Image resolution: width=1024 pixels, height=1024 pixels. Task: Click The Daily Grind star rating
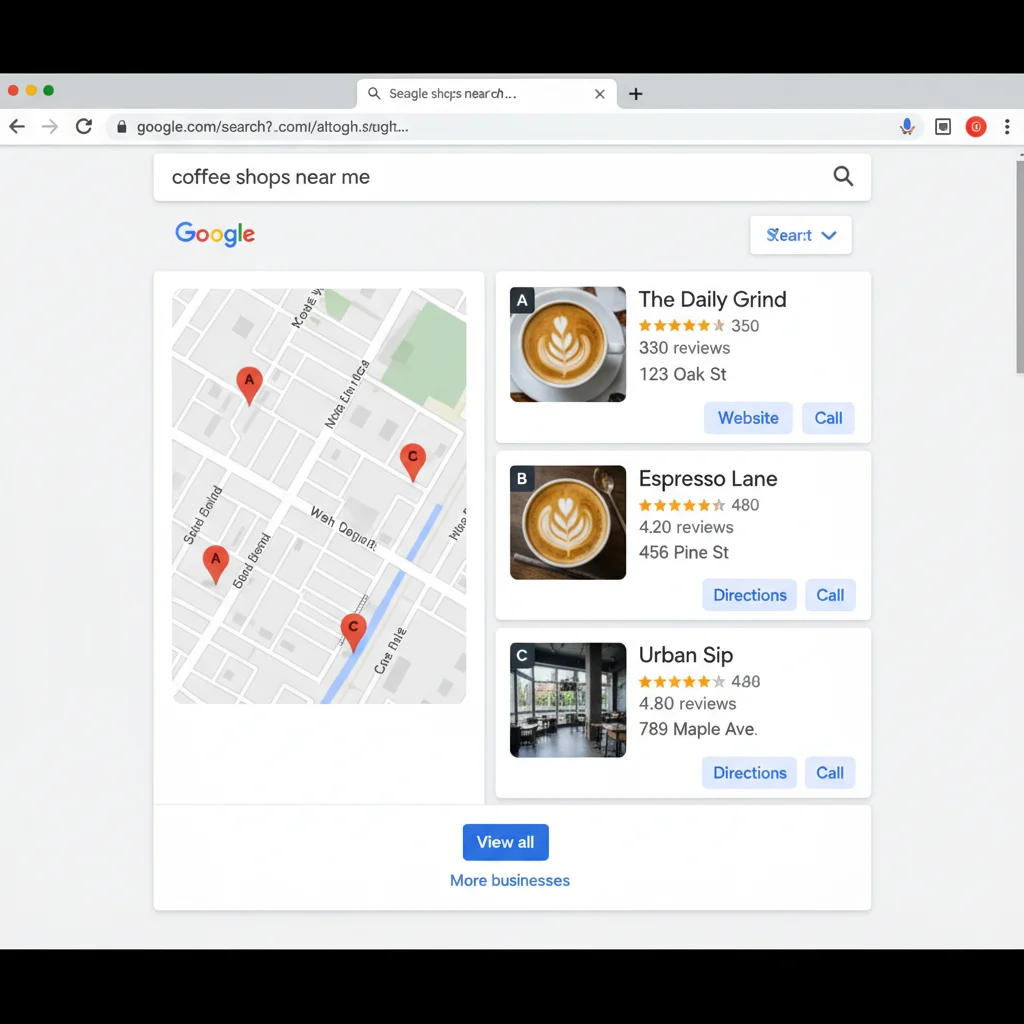tap(682, 325)
